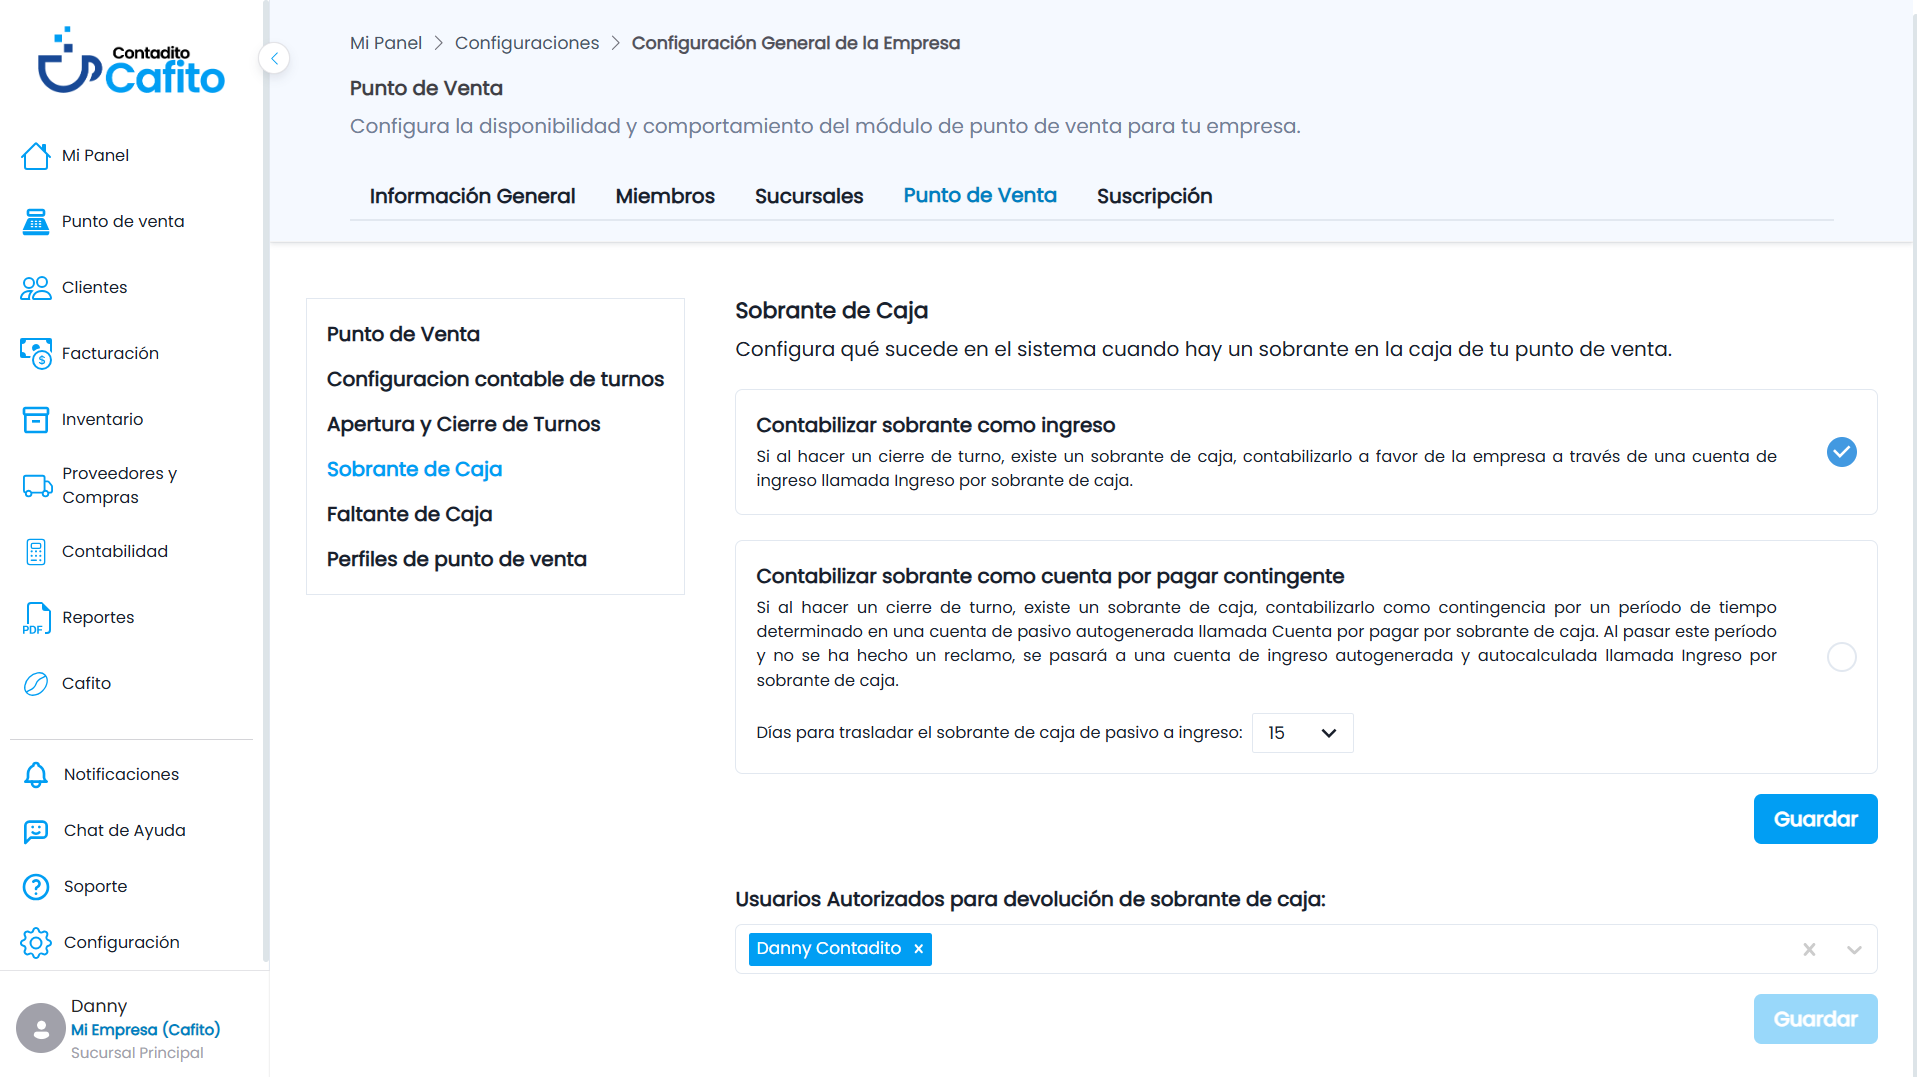Remove the Danny Contadito tag

click(918, 949)
